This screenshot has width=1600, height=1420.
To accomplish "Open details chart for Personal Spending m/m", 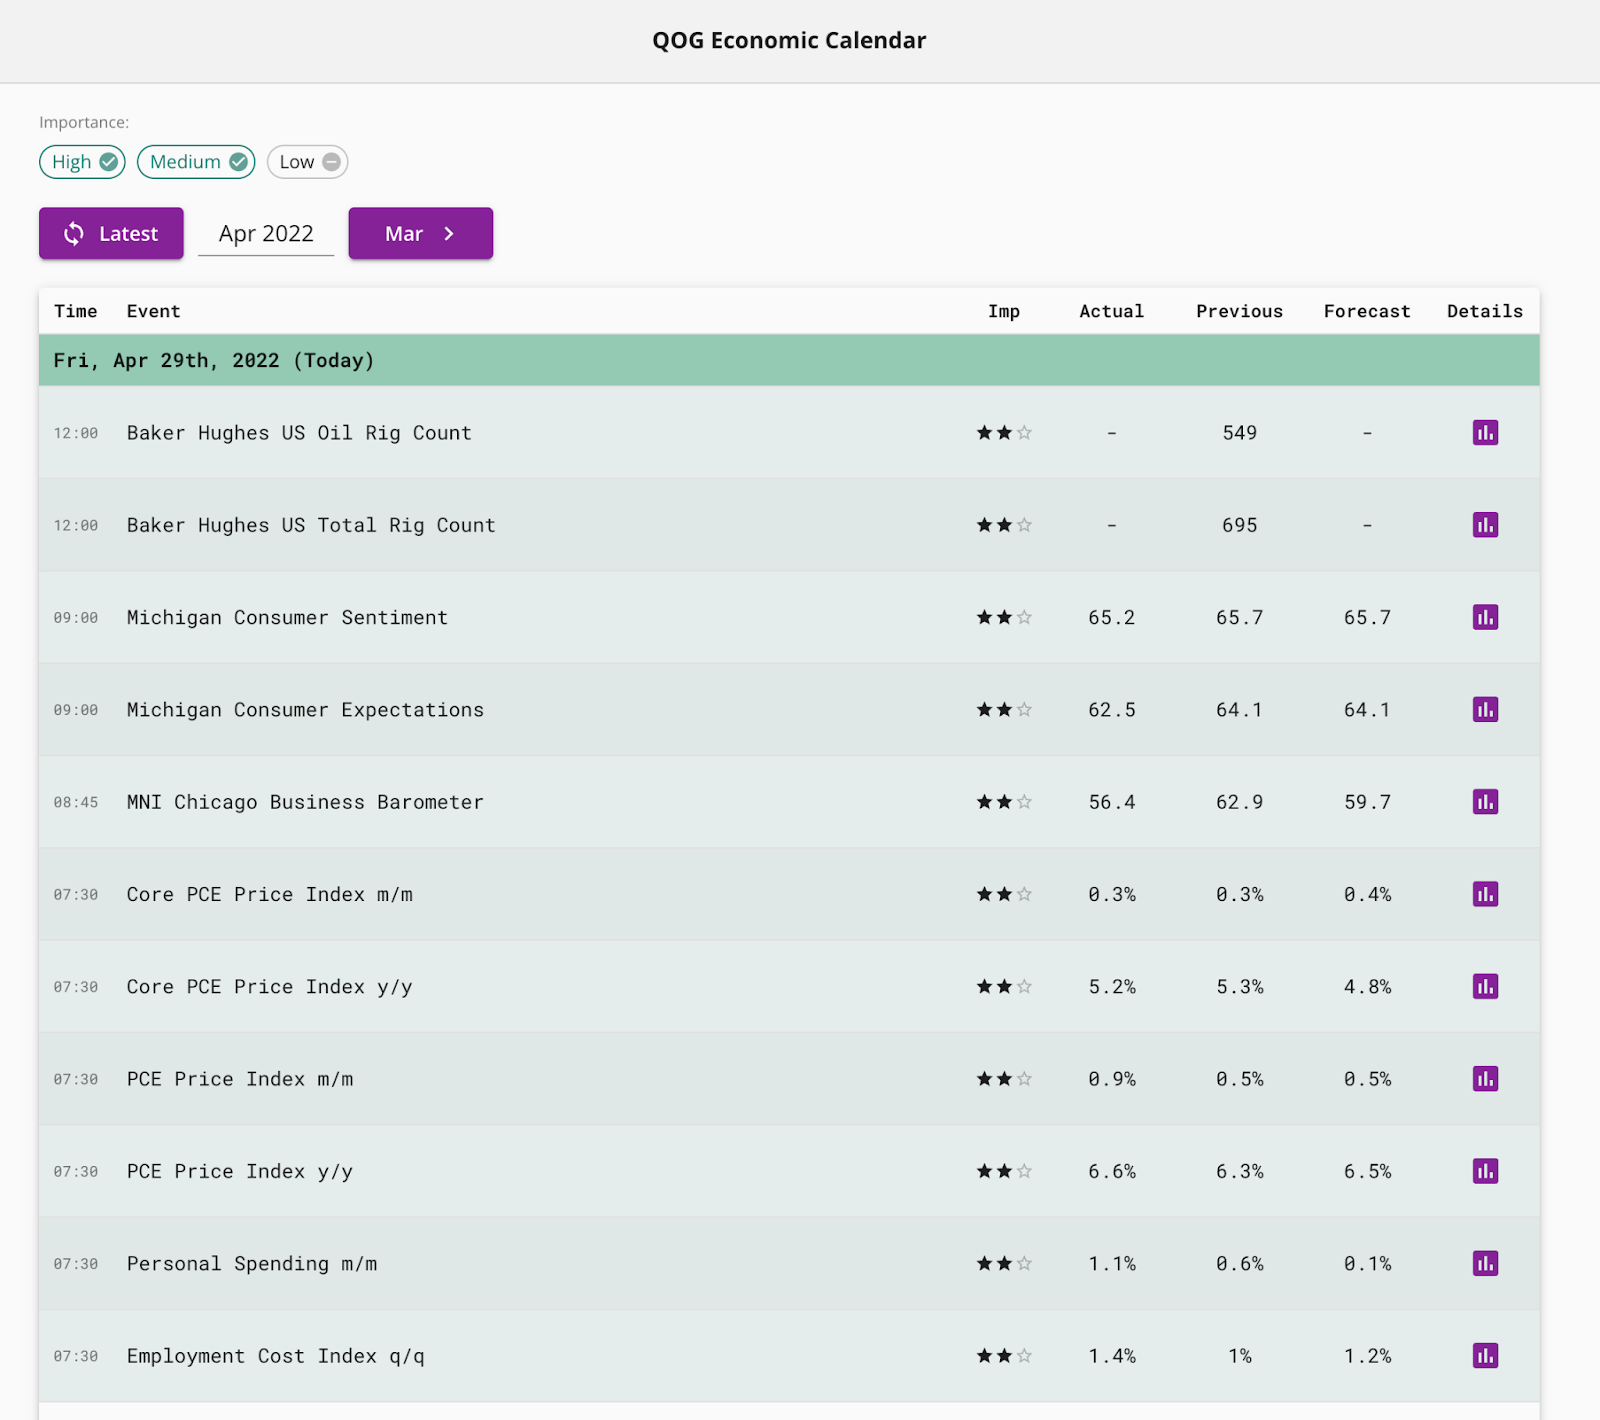I will (x=1485, y=1263).
